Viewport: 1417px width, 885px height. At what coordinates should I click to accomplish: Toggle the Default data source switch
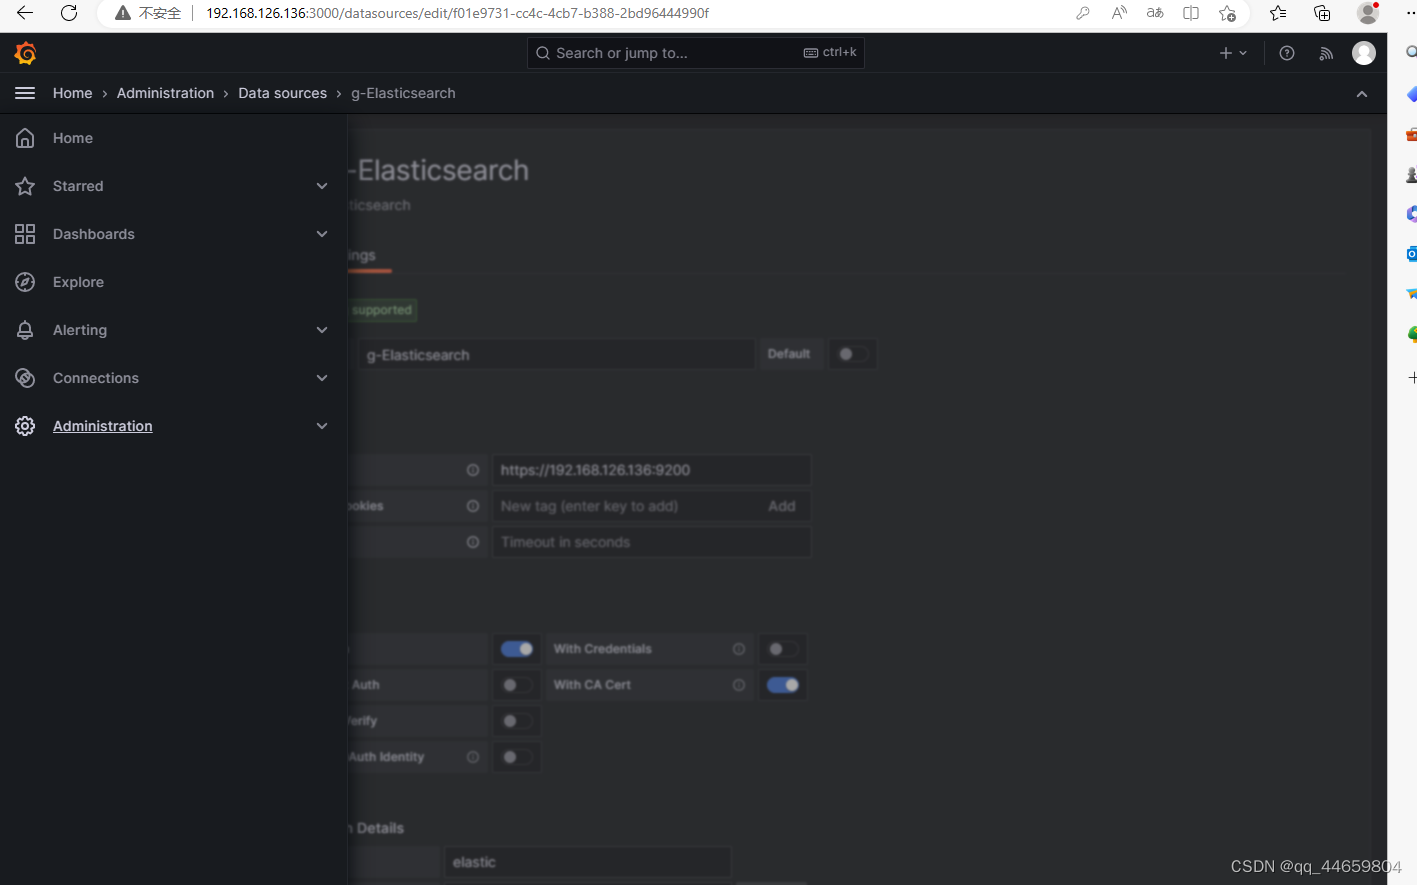tap(852, 354)
